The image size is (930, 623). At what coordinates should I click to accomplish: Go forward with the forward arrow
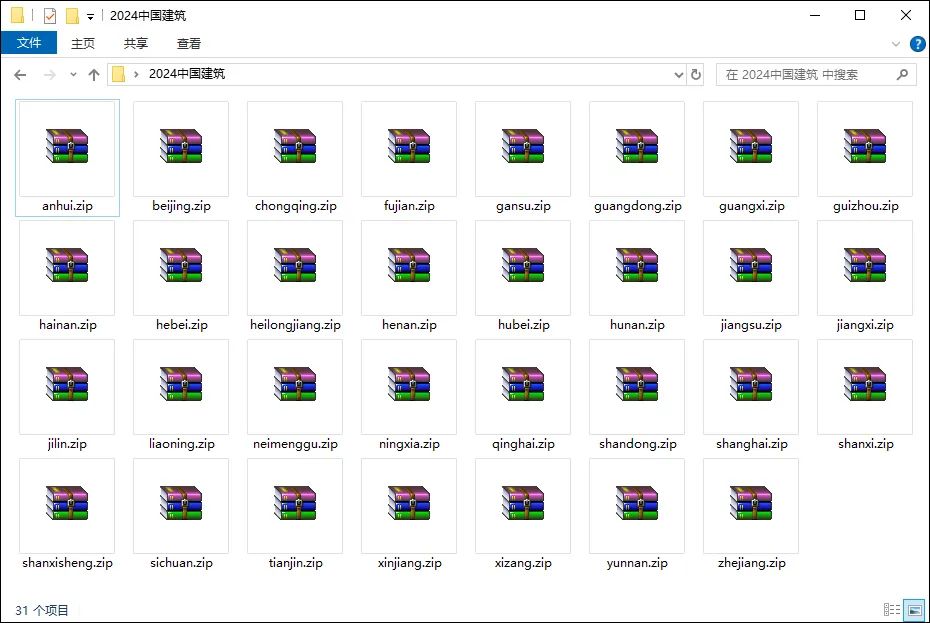[x=50, y=75]
